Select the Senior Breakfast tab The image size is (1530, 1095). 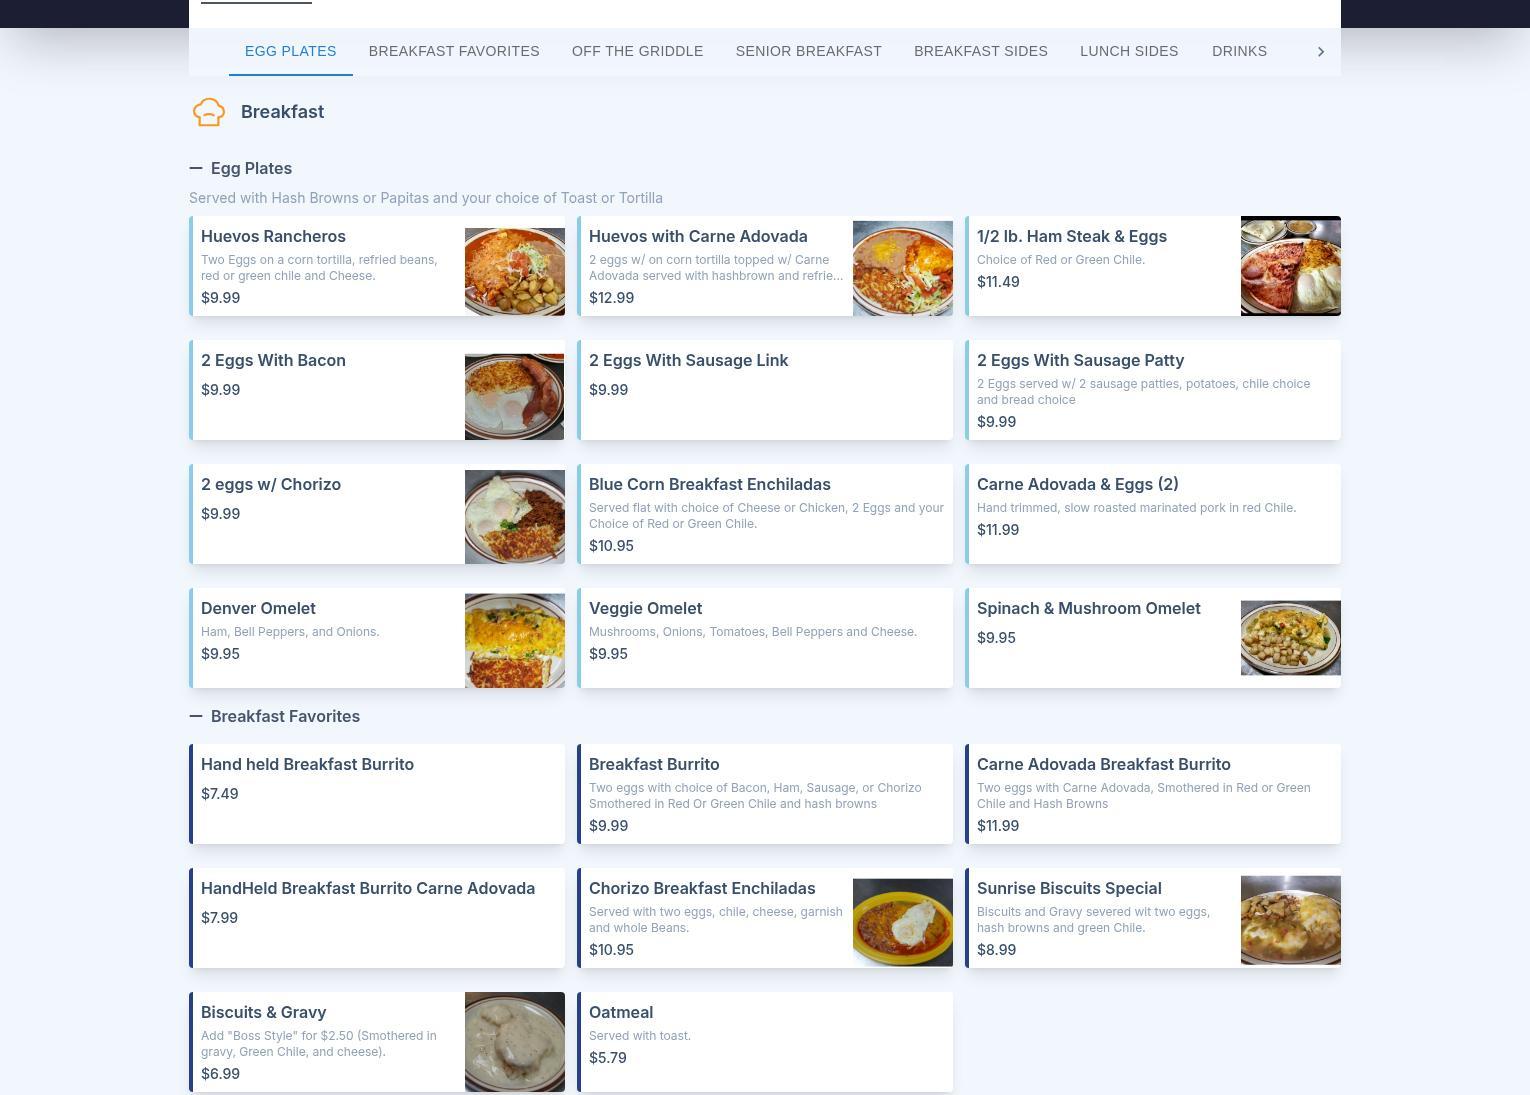[x=808, y=51]
